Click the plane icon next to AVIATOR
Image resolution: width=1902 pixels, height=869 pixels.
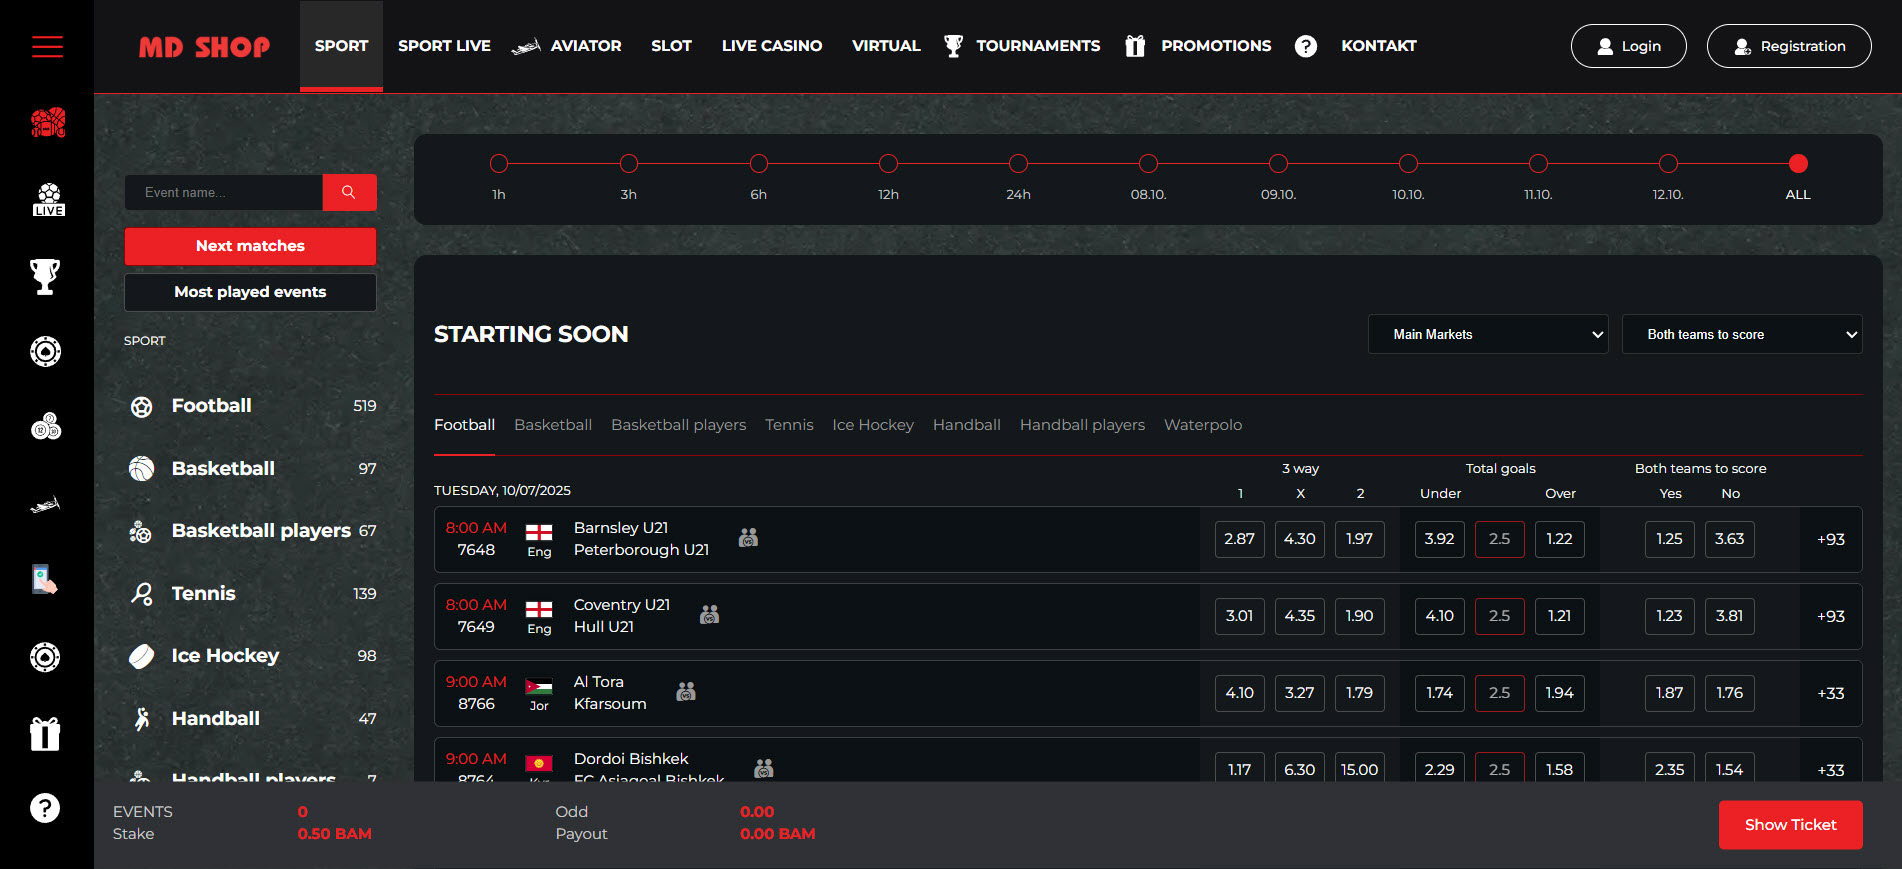click(526, 46)
